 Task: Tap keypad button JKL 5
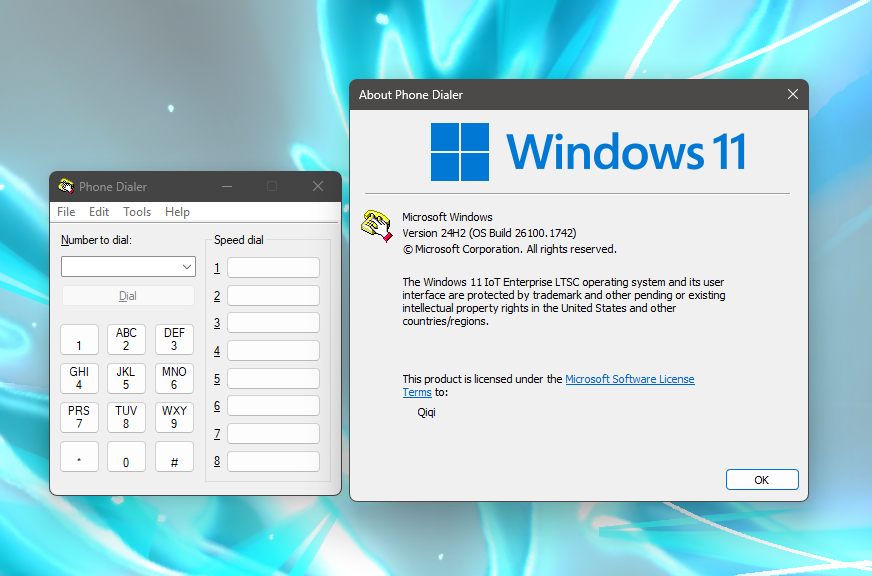(126, 378)
